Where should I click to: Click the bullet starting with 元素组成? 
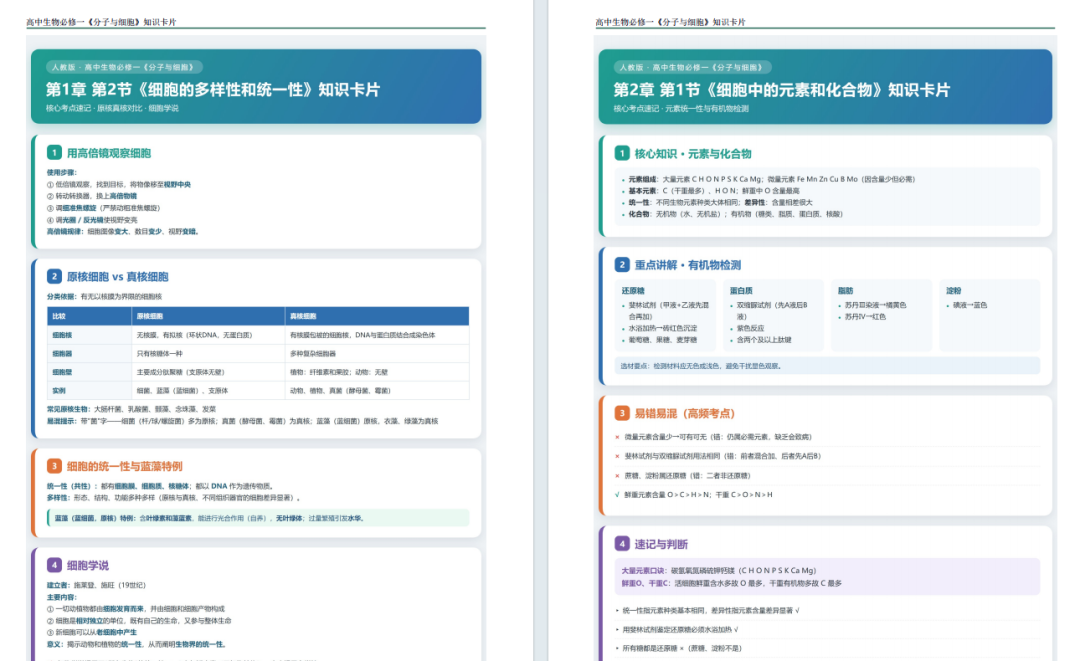click(x=771, y=179)
